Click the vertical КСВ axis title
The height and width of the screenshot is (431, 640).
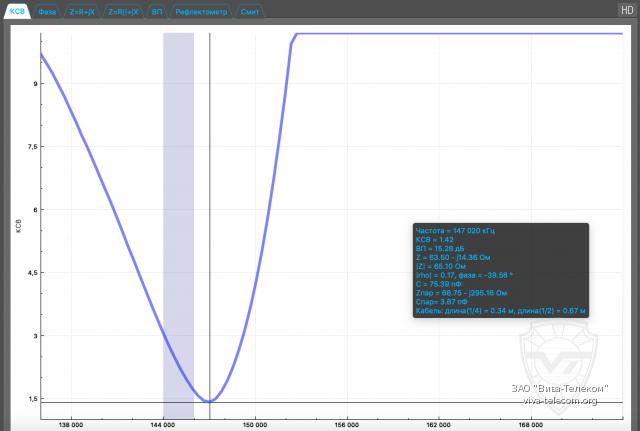tap(18, 226)
